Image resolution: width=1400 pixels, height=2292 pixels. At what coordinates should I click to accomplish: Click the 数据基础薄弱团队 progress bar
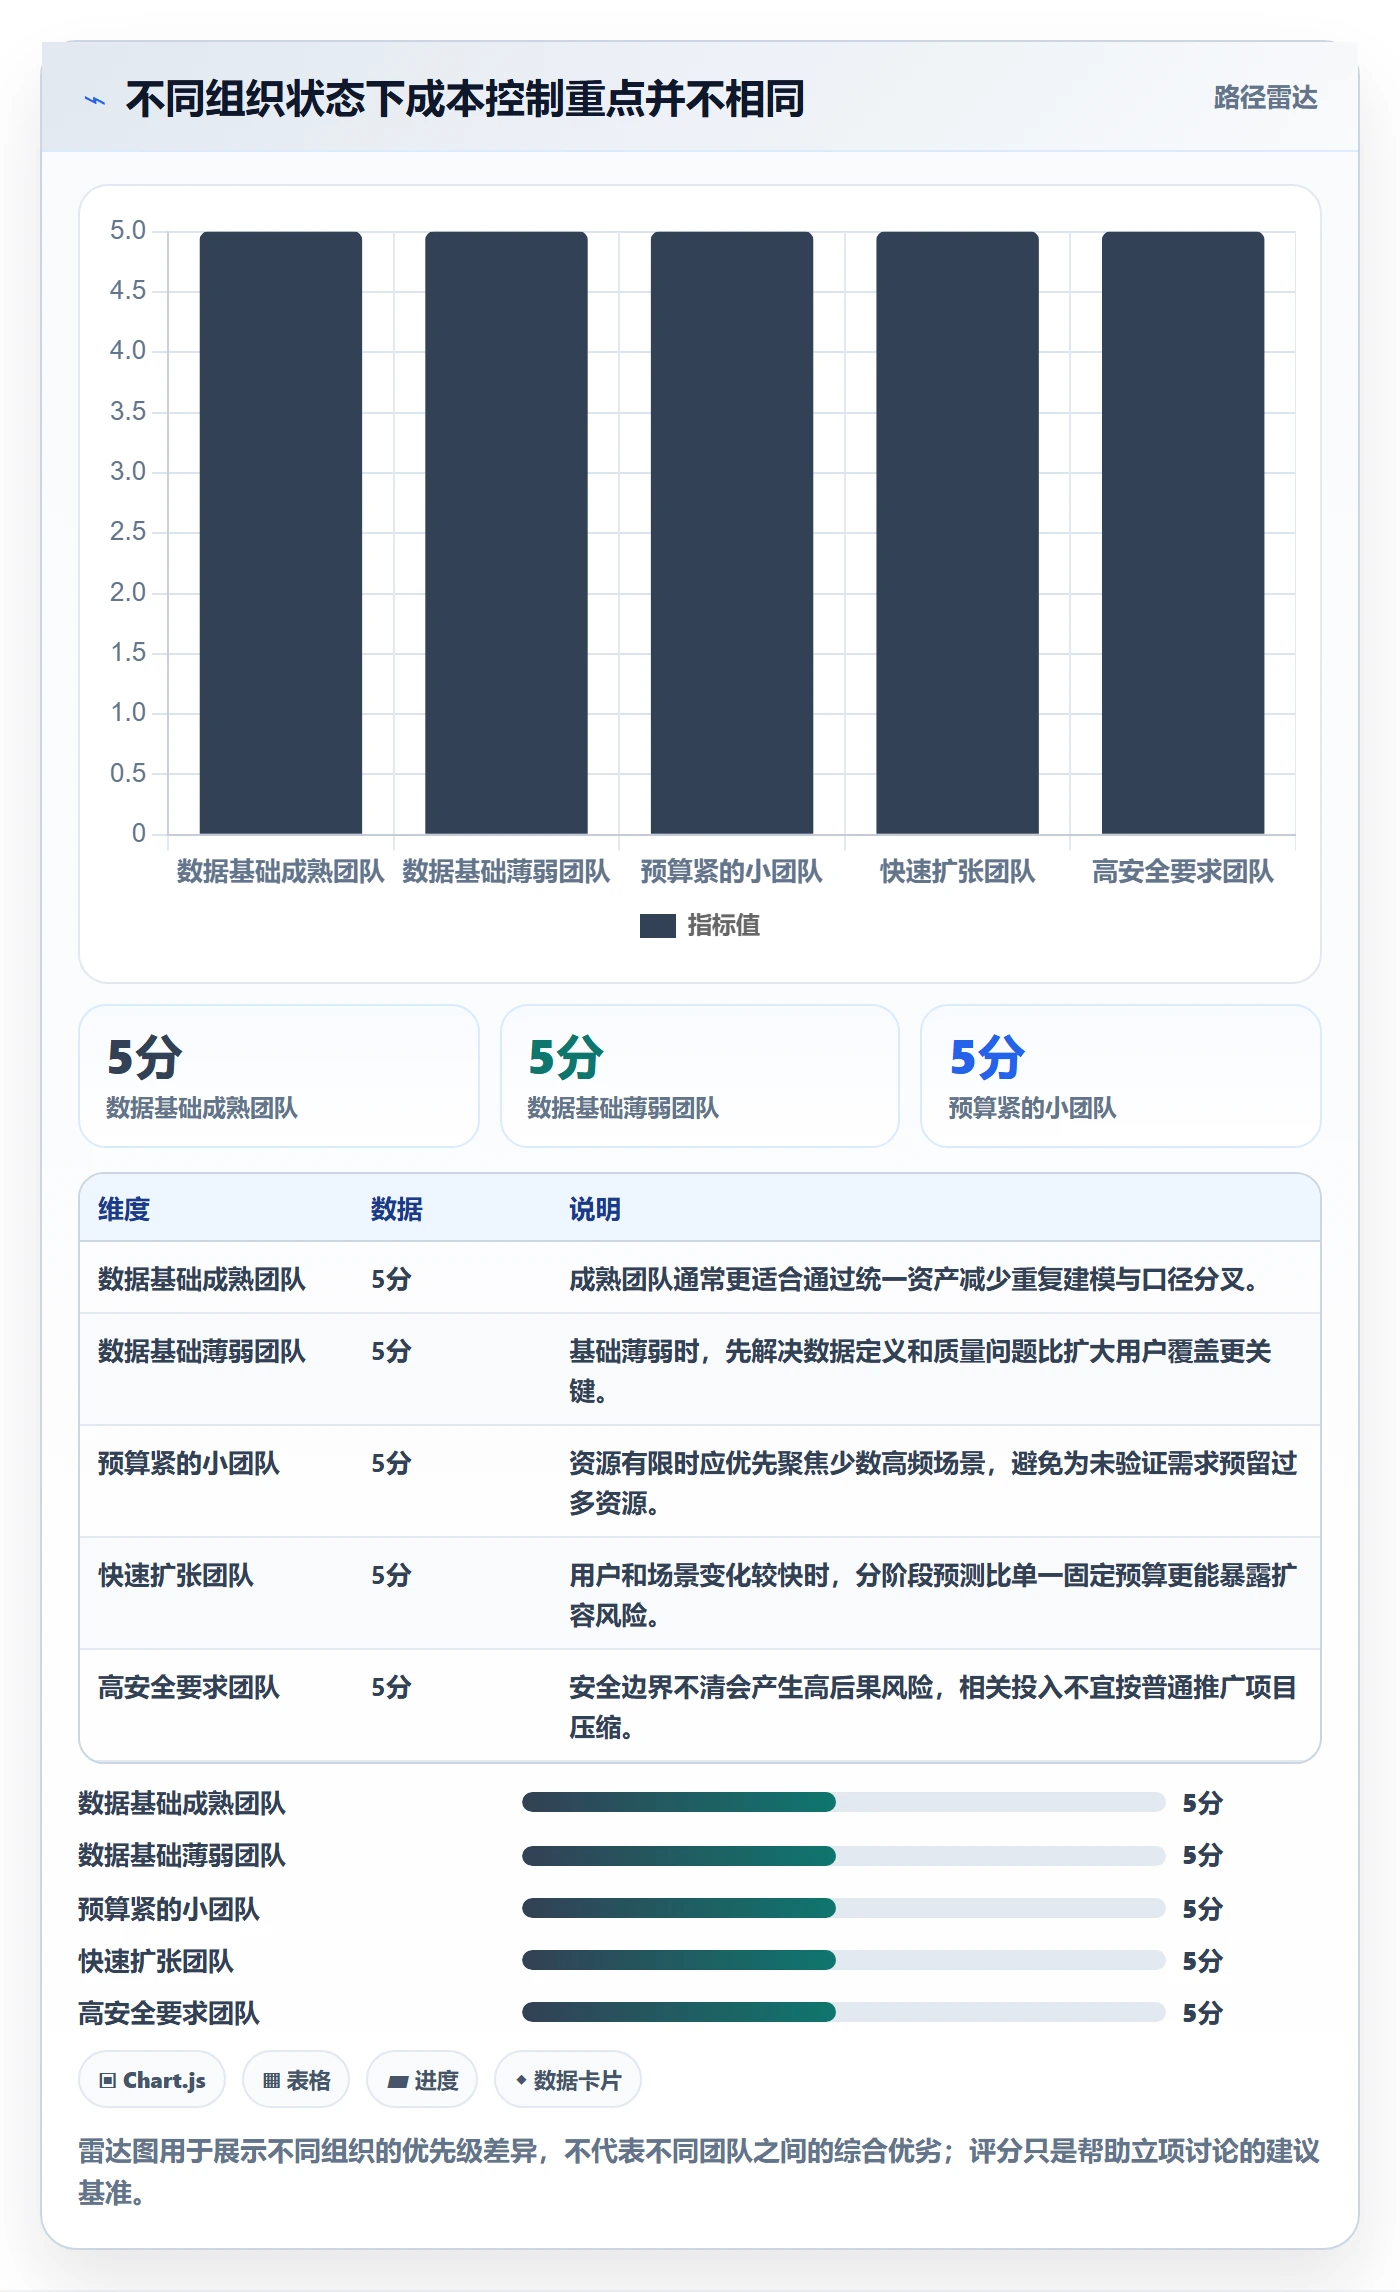point(843,1855)
